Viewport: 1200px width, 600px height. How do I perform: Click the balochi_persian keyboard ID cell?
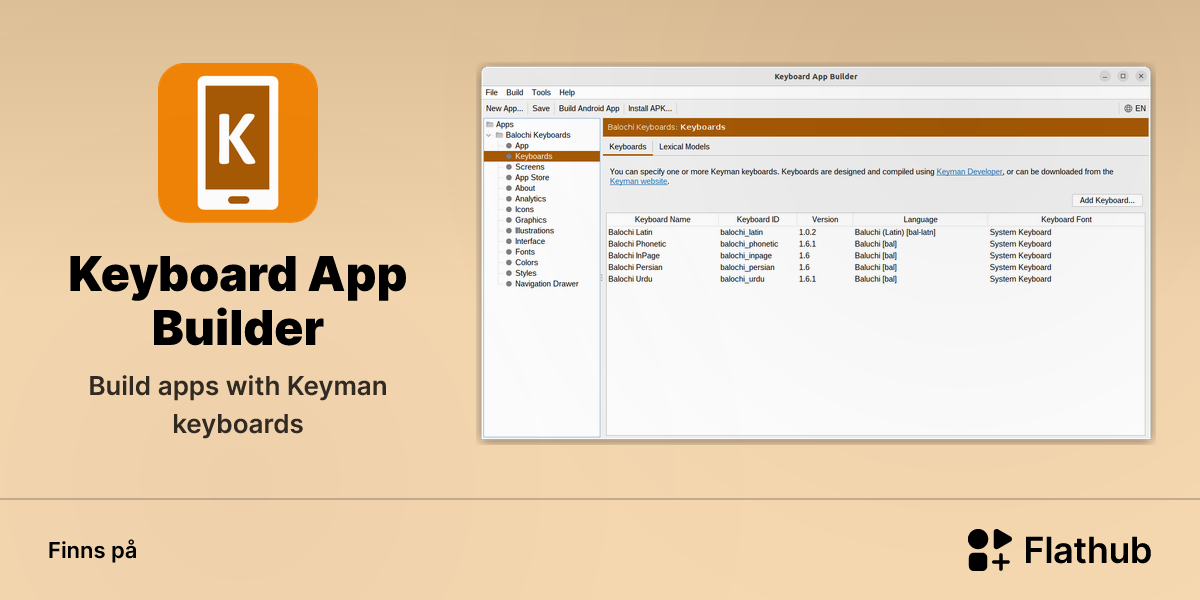[x=747, y=267]
